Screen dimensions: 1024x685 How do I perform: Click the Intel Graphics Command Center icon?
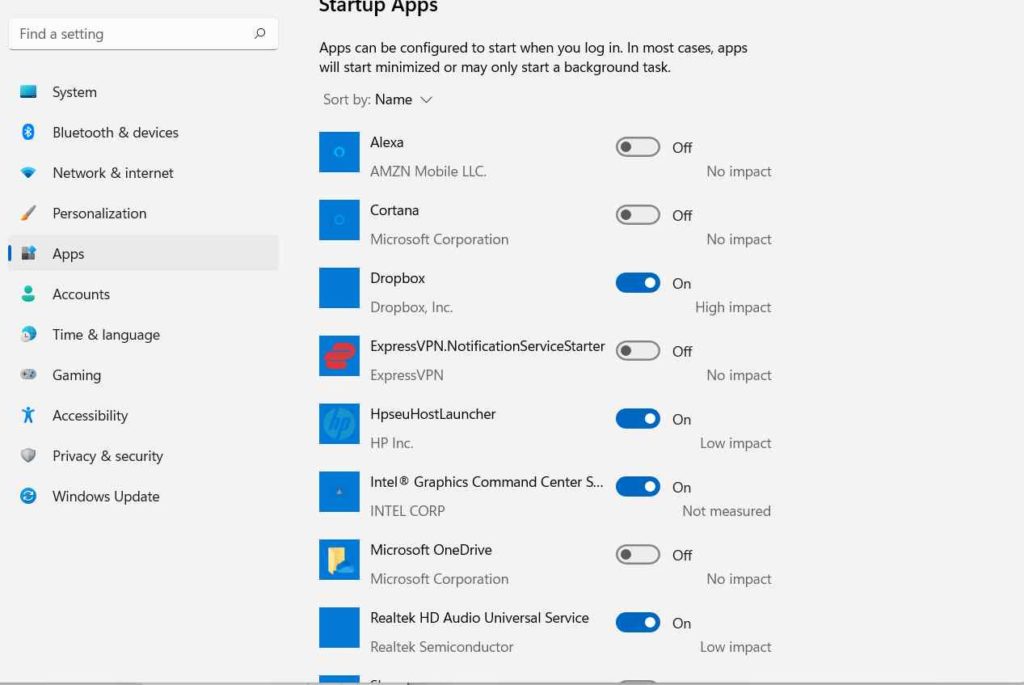339,492
